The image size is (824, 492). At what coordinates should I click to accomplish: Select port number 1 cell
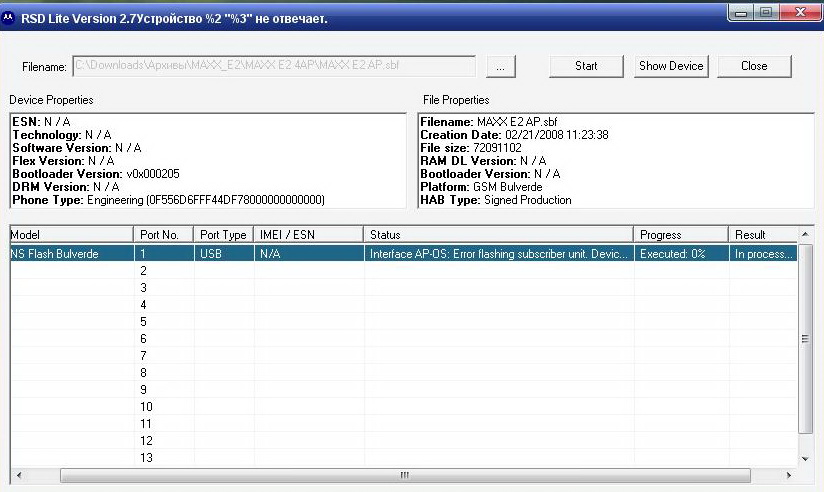click(164, 254)
